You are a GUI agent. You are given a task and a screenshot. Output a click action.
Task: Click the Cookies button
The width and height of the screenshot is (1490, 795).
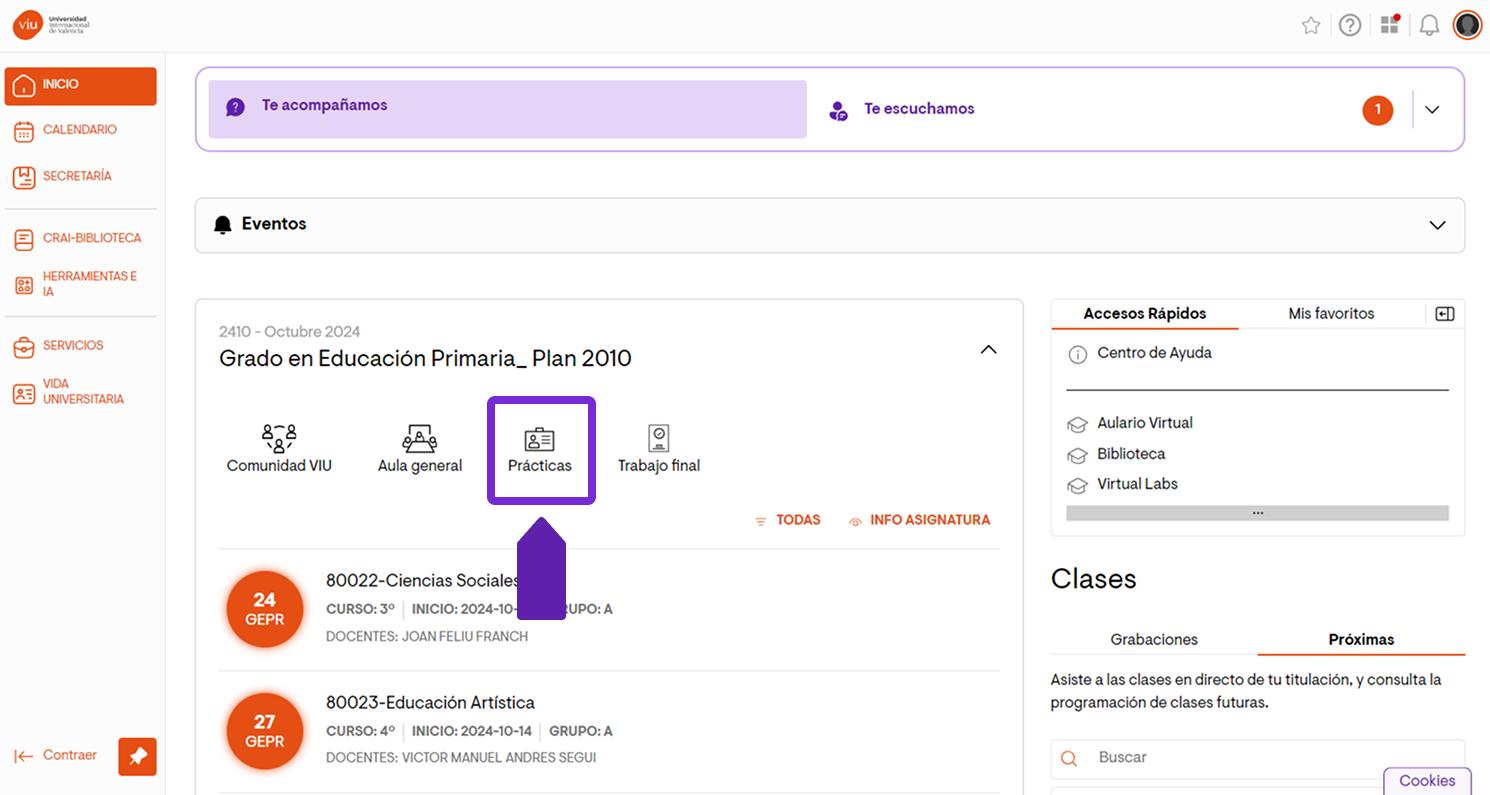(1427, 781)
